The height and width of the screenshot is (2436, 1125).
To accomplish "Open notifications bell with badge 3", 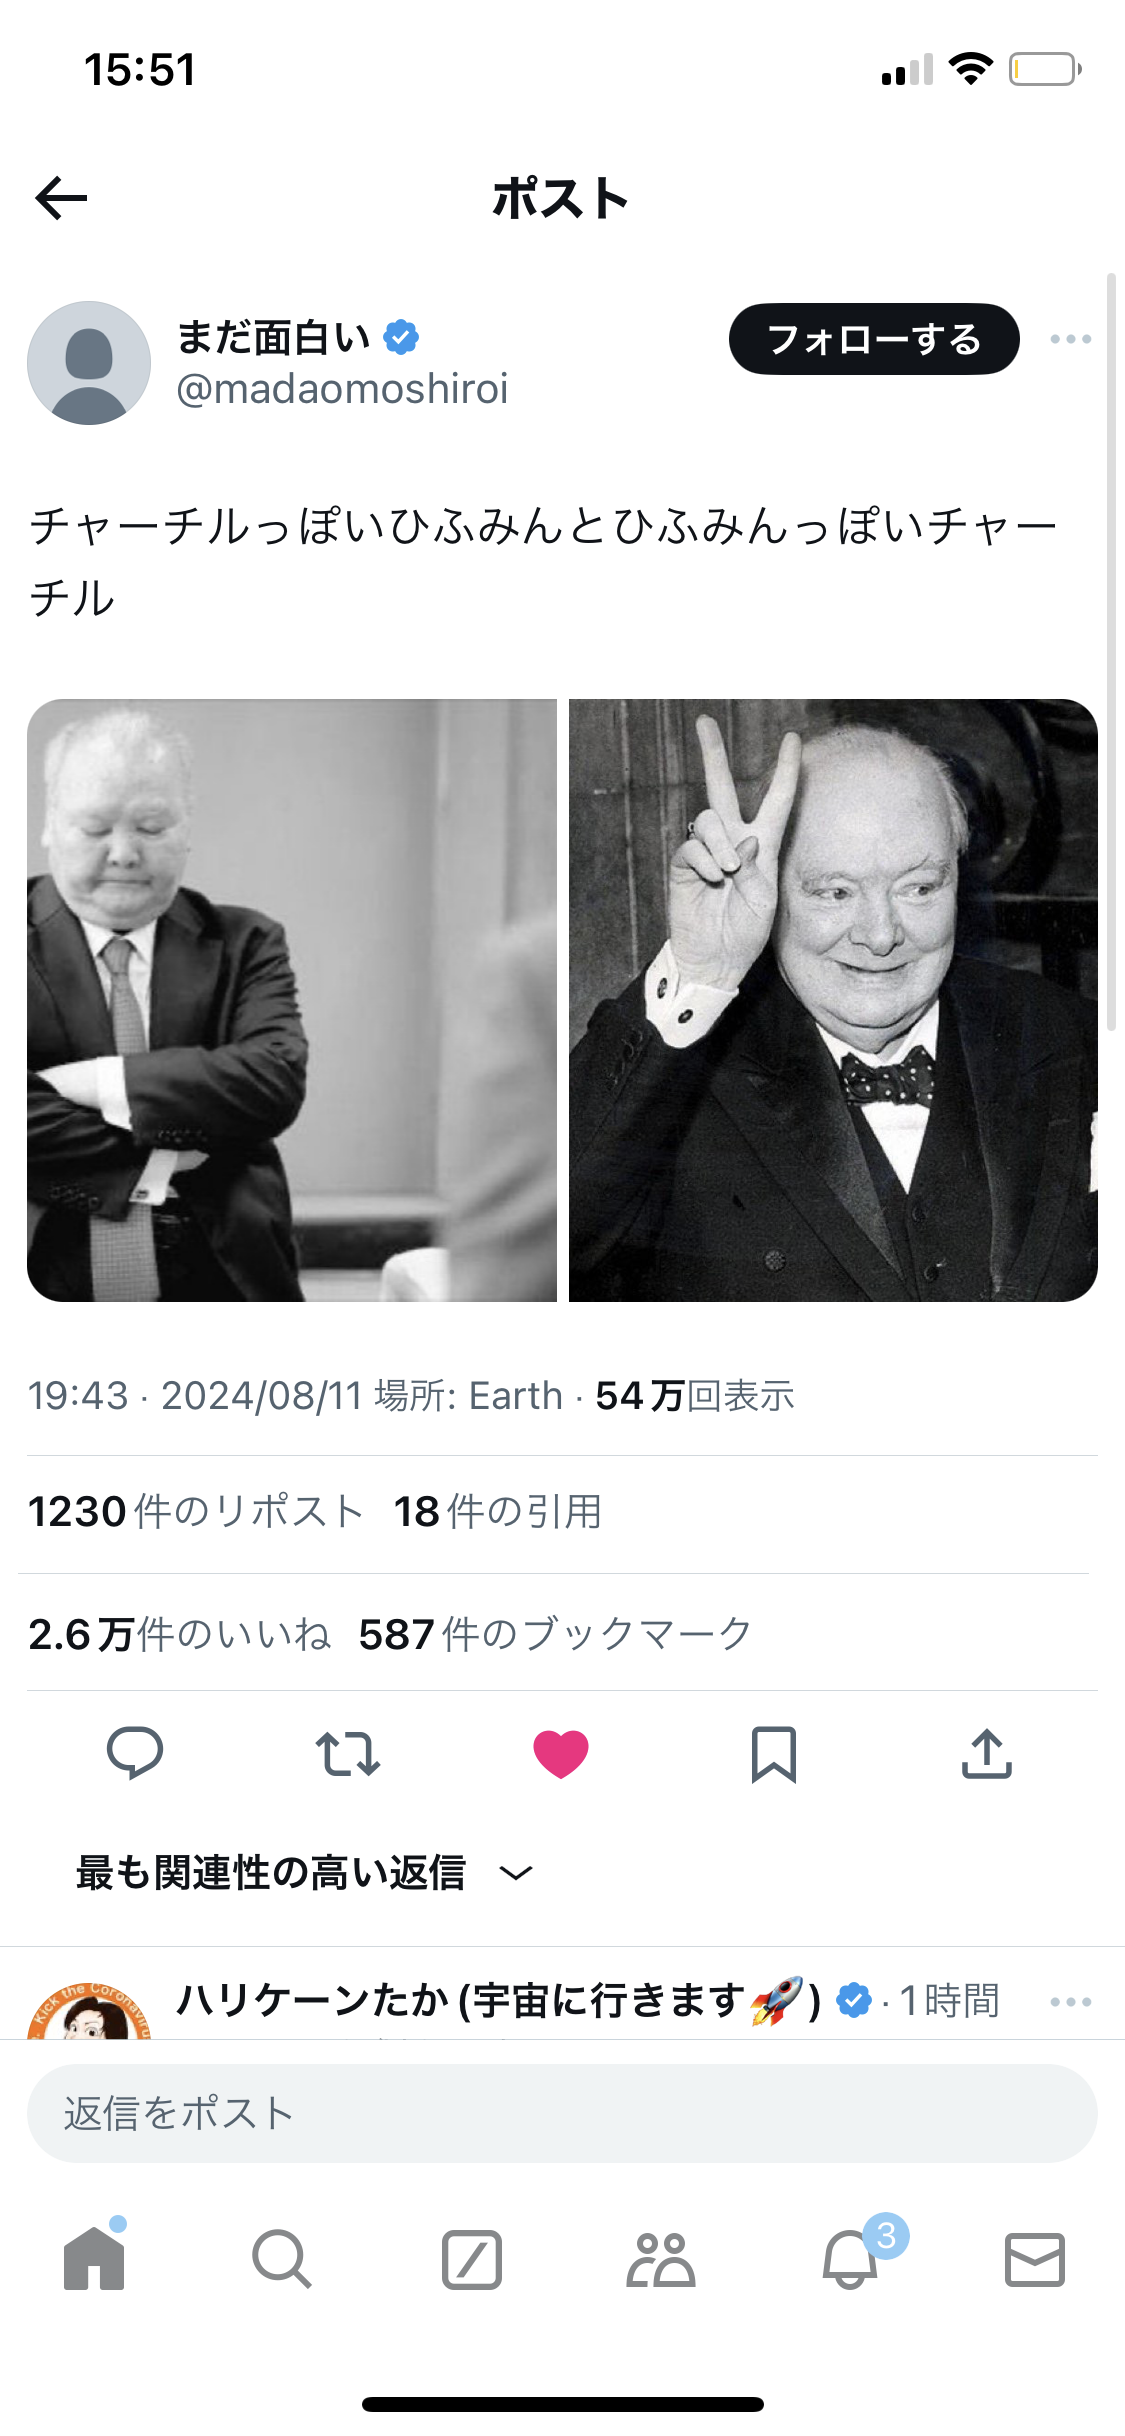I will [x=850, y=2258].
